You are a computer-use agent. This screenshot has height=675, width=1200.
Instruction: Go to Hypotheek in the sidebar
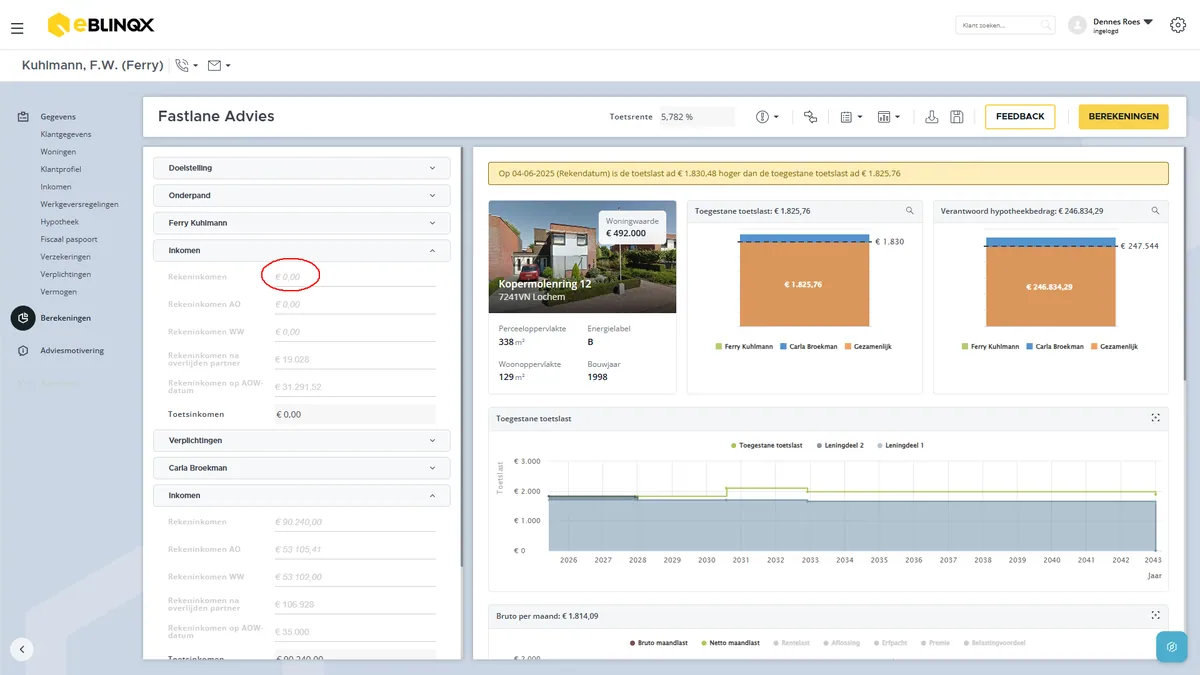pos(59,222)
